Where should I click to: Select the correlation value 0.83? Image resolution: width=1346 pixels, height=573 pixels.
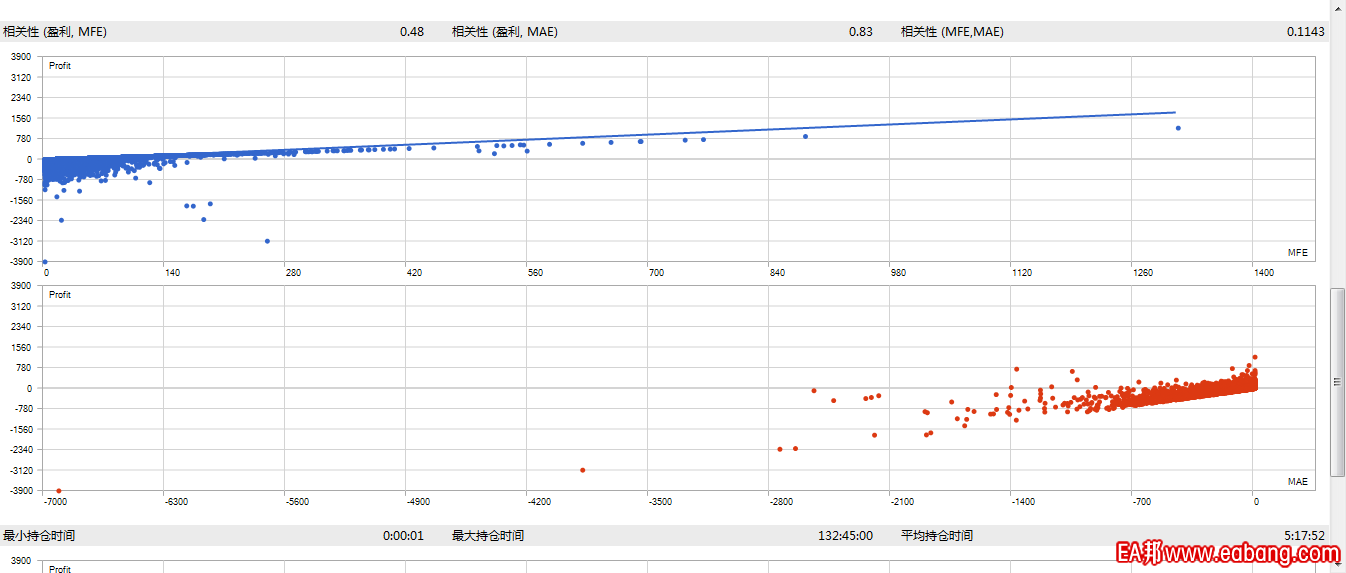[x=861, y=32]
